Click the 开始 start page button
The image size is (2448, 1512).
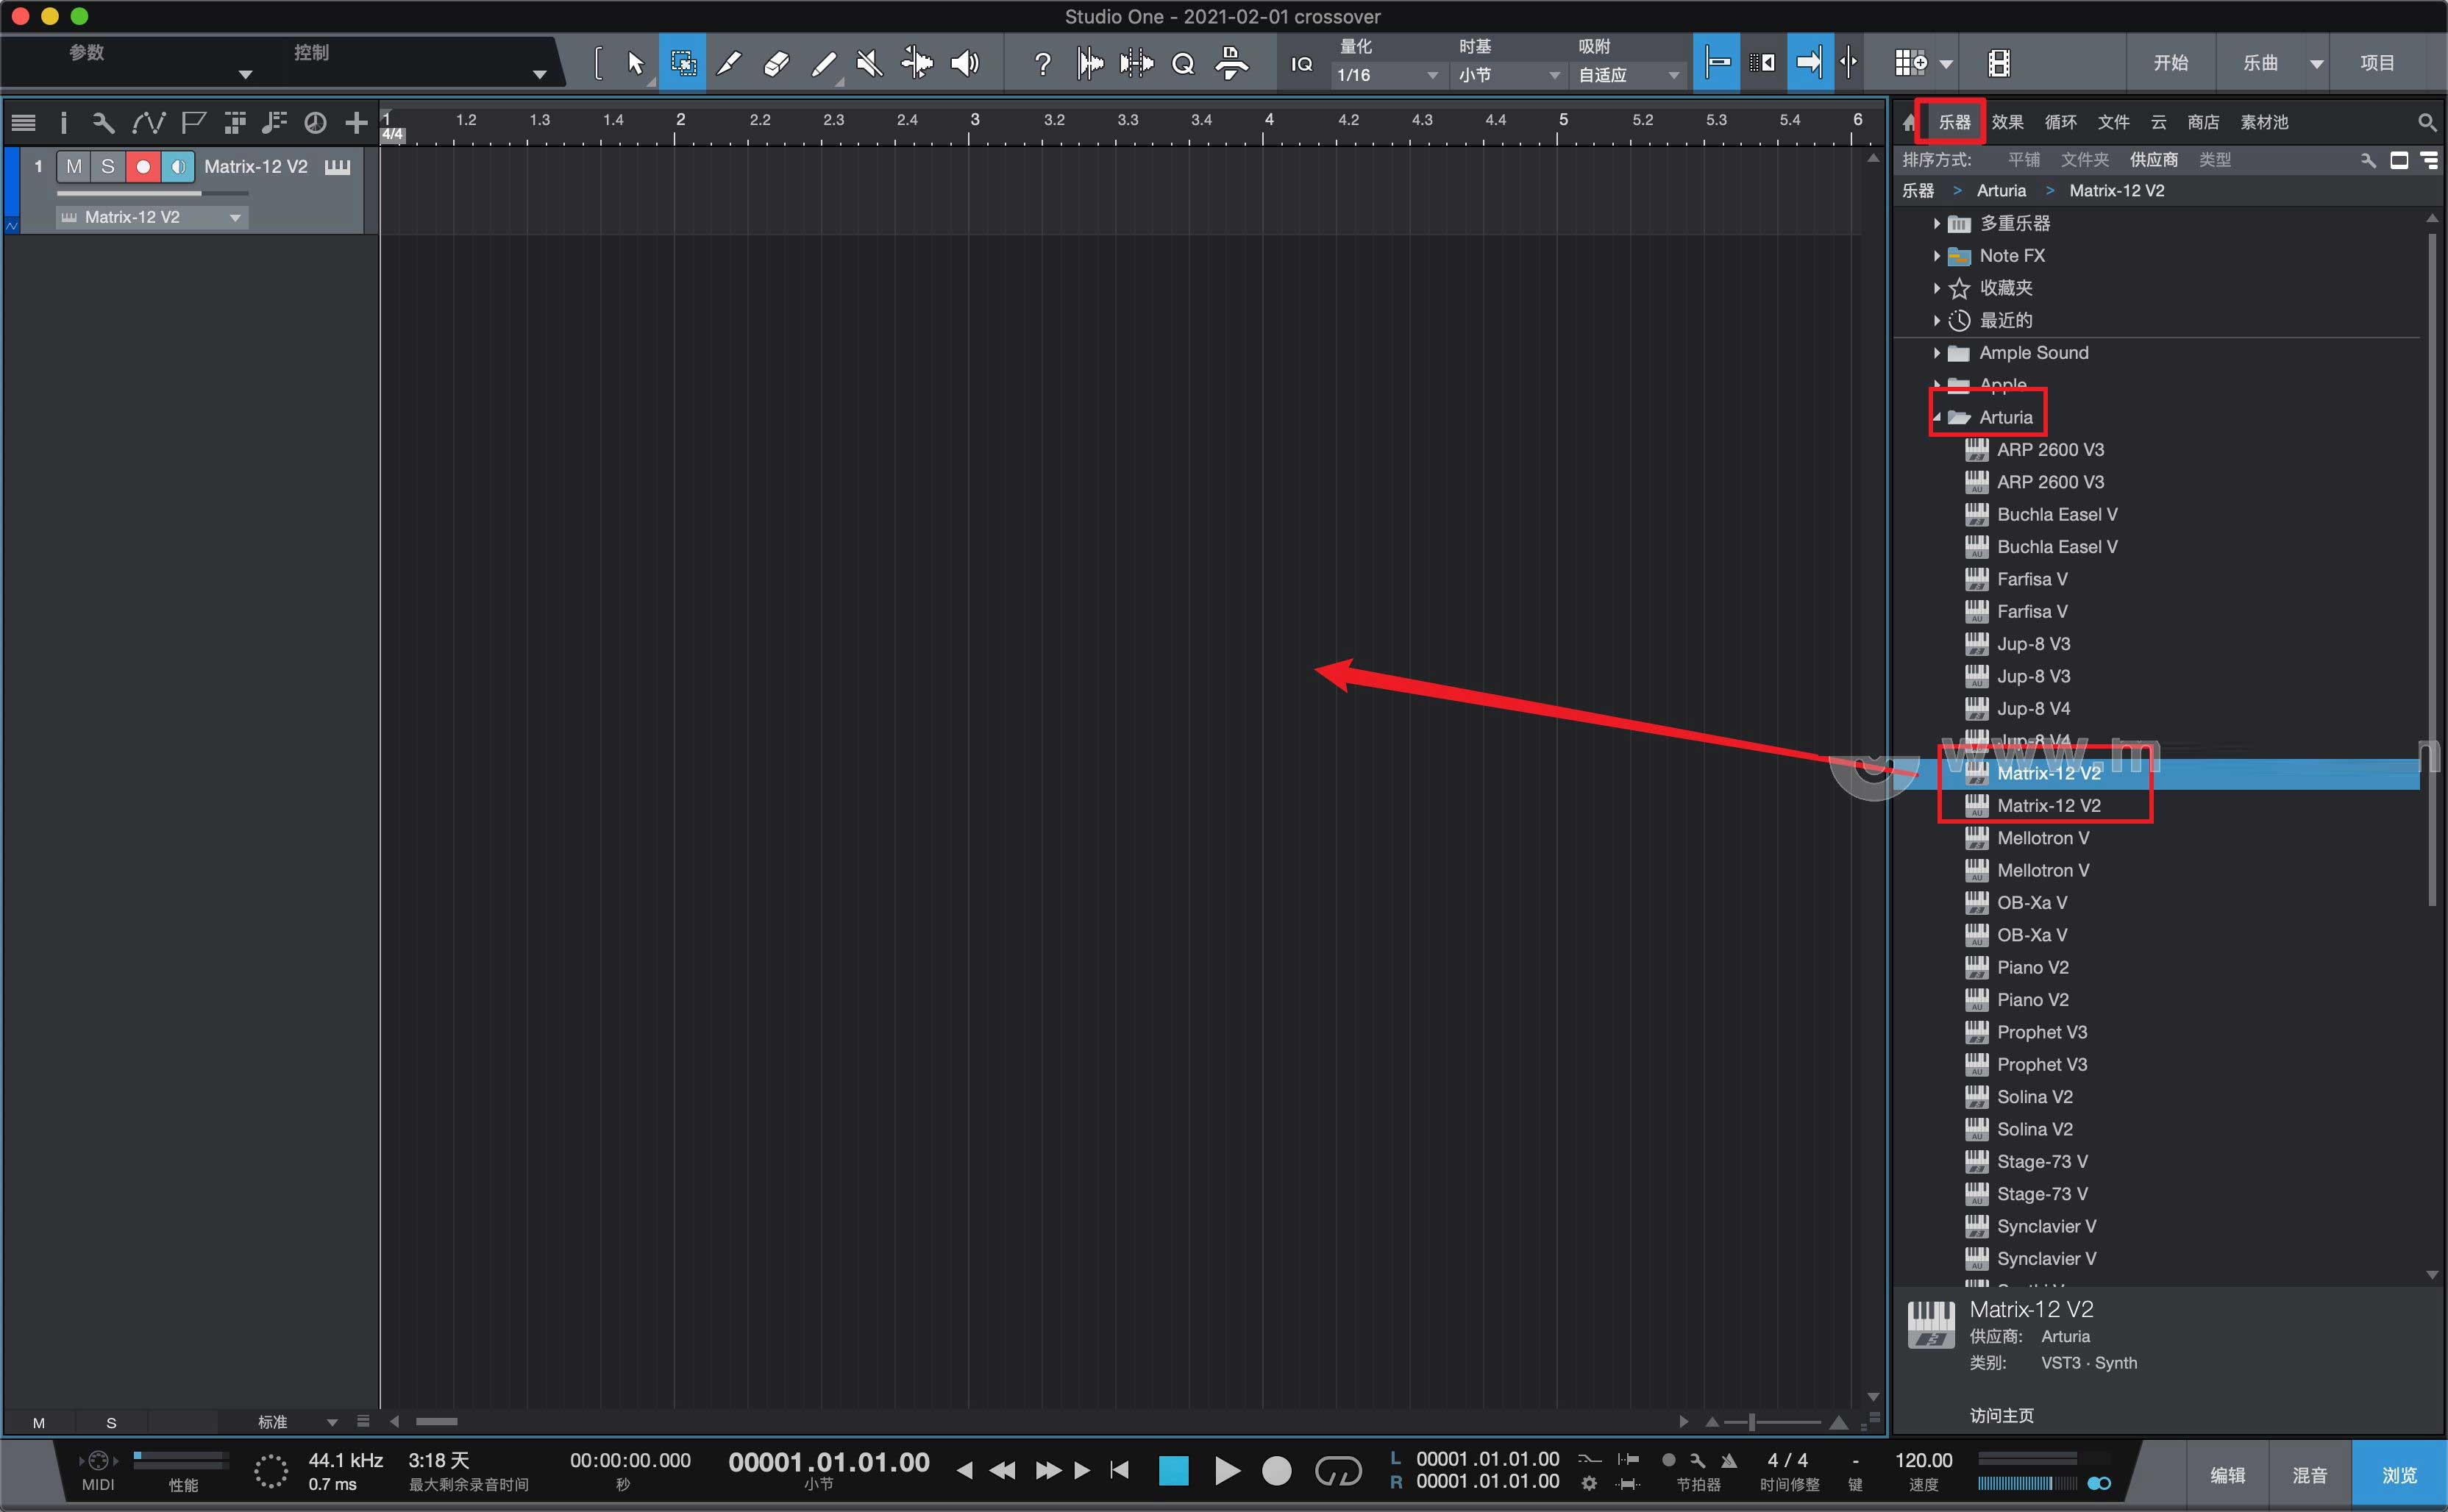(2170, 63)
